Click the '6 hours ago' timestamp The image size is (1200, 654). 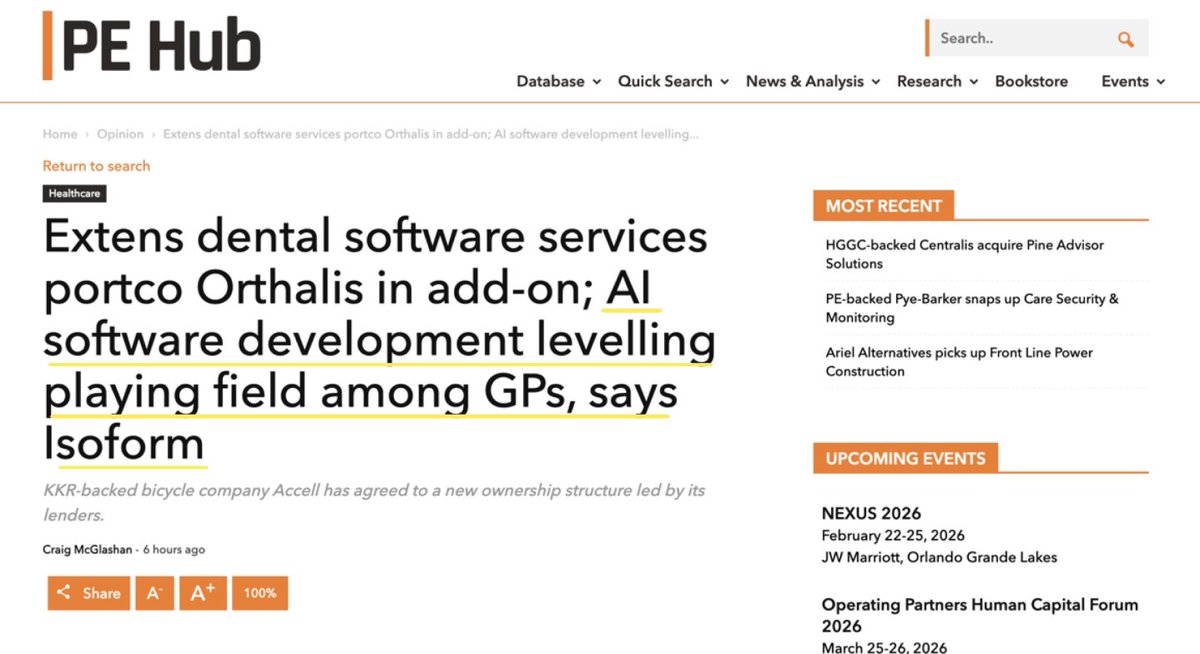(x=174, y=550)
